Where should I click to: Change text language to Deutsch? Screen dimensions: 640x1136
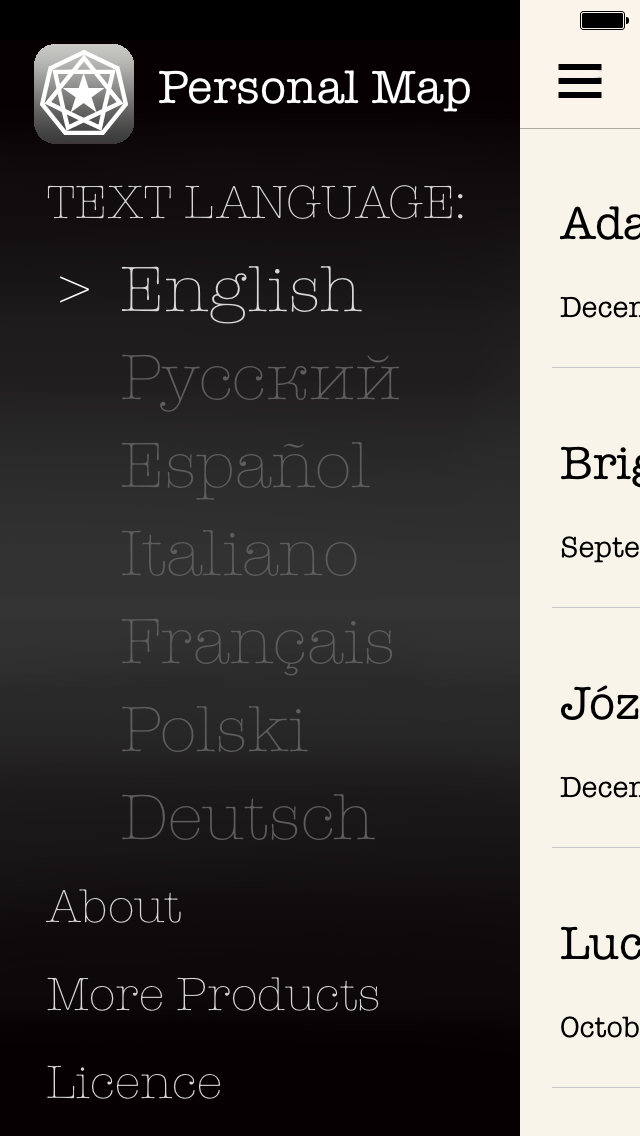point(247,817)
